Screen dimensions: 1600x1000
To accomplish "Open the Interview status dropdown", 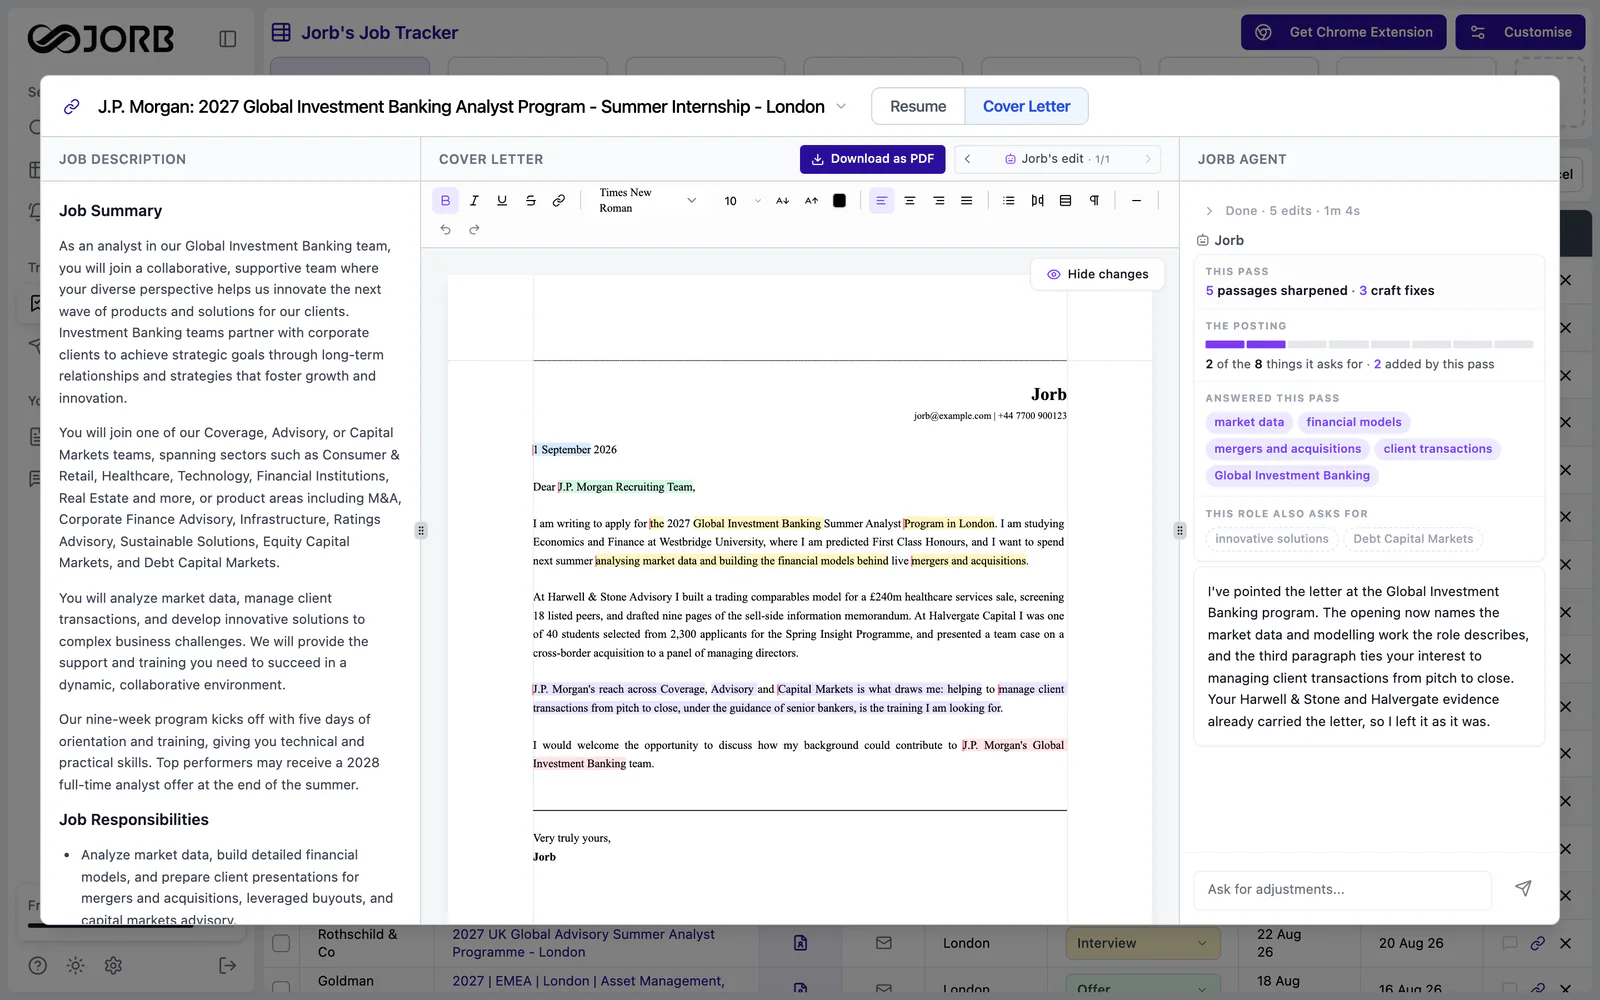I will 1142,943.
